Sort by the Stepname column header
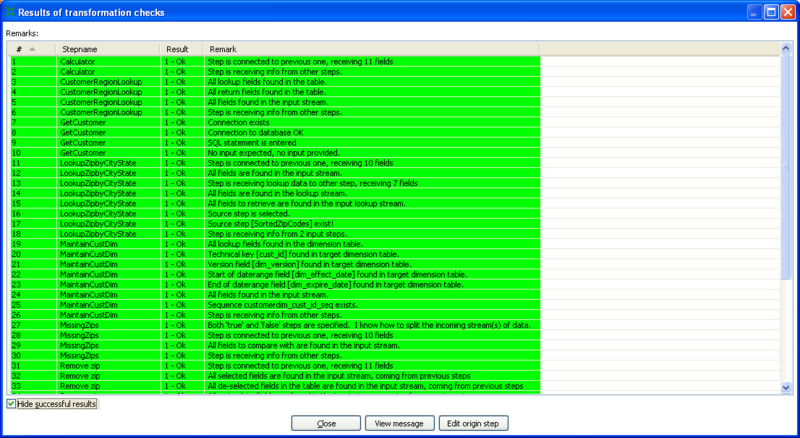This screenshot has height=438, width=800. click(80, 48)
